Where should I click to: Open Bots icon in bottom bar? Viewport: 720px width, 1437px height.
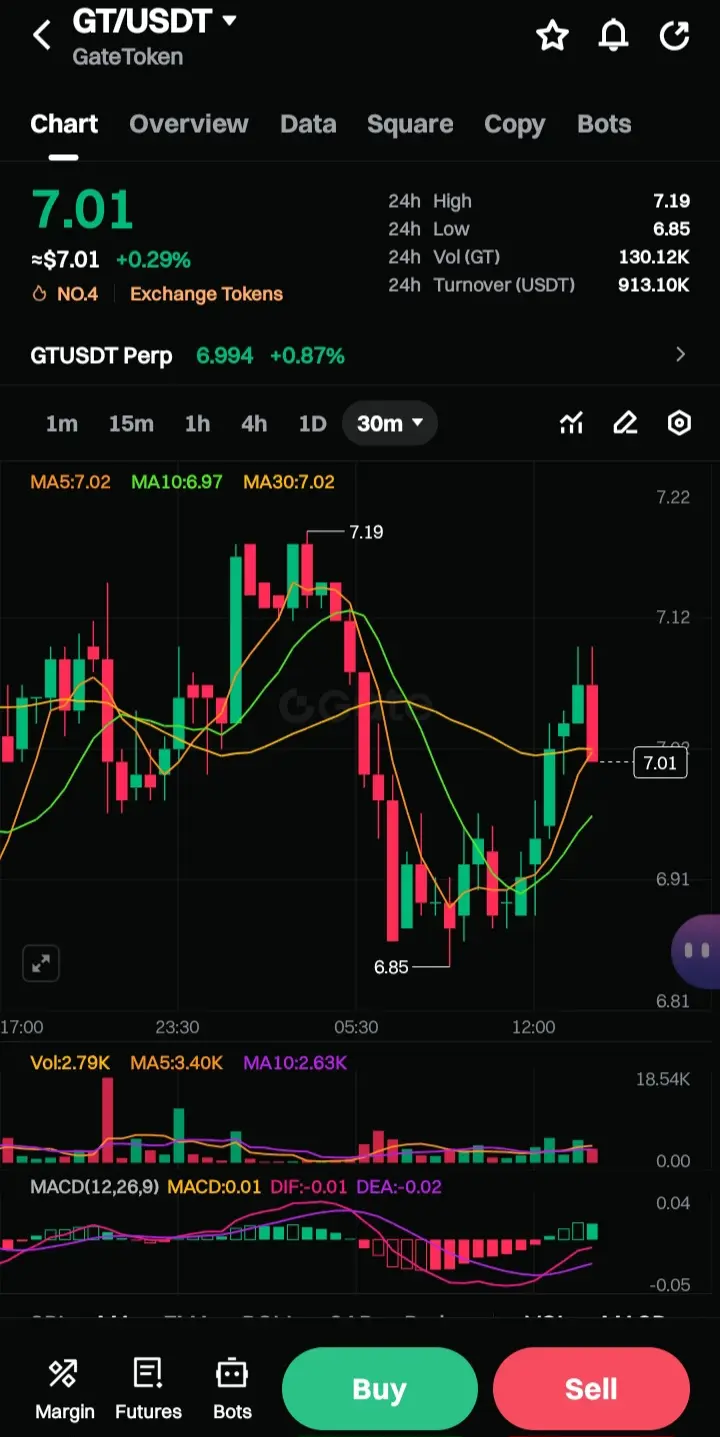click(232, 1389)
